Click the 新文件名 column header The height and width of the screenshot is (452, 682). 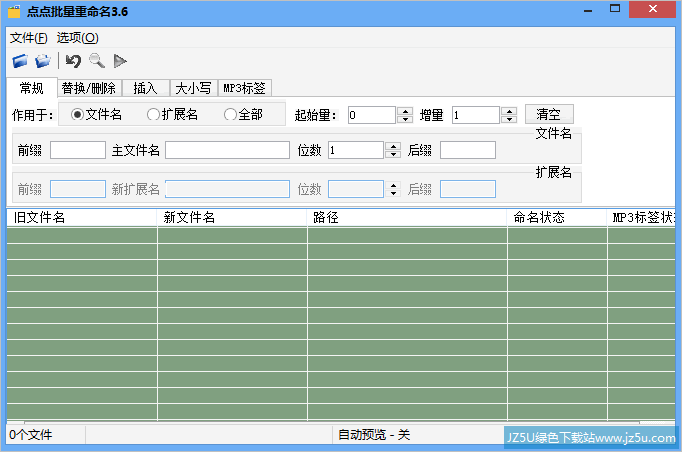pos(232,218)
